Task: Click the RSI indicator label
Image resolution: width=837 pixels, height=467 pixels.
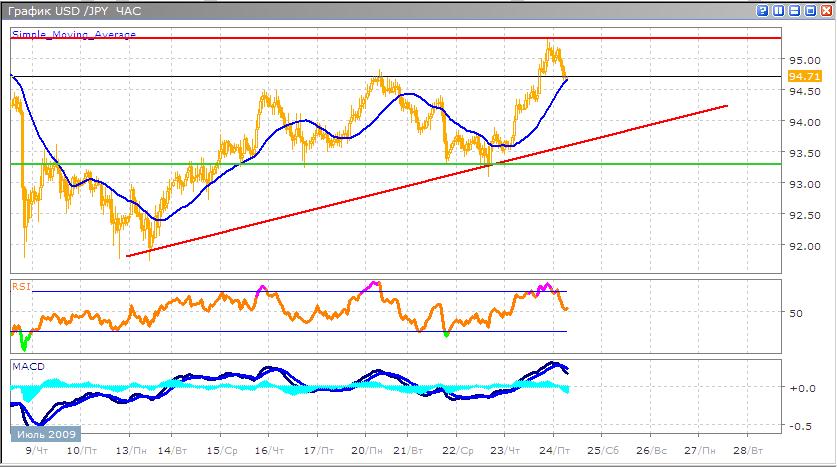Action: tap(20, 286)
